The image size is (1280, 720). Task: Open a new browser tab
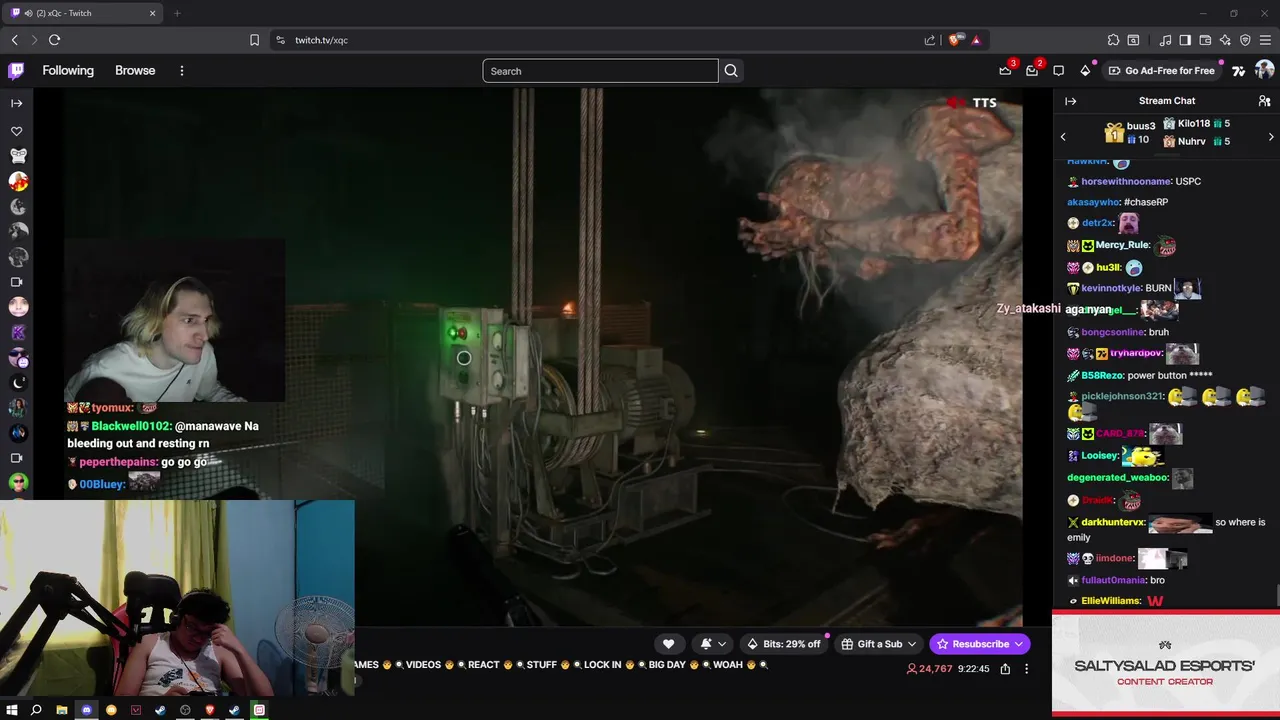tap(177, 13)
